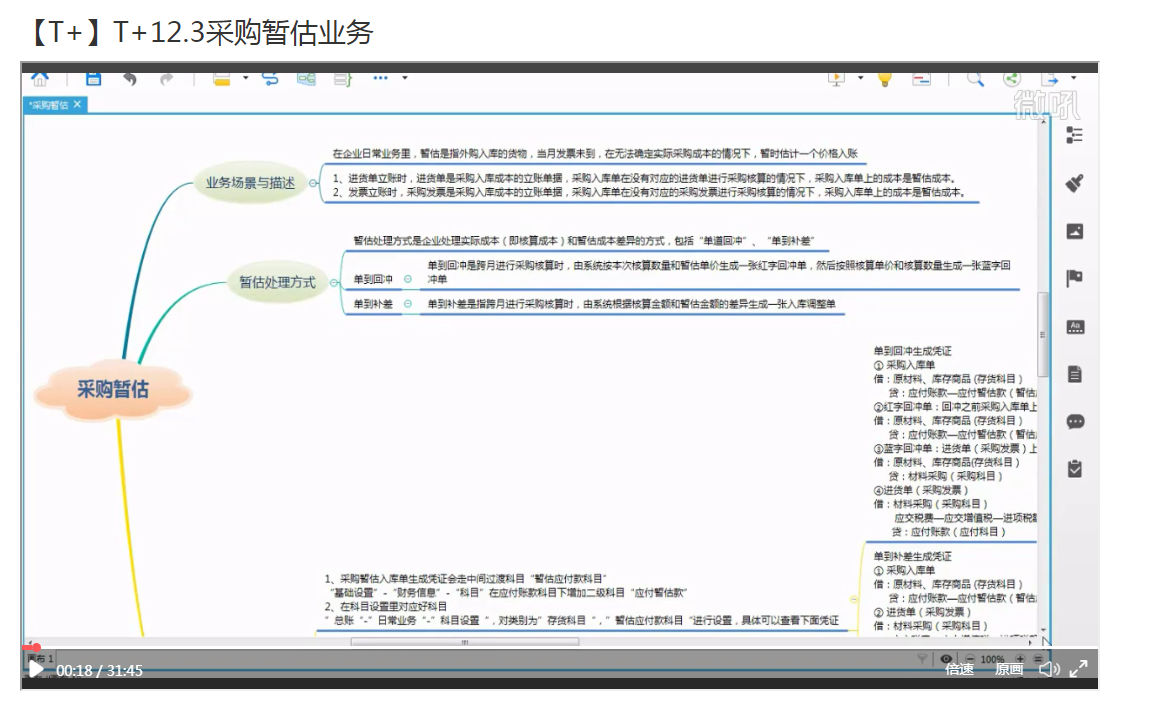The image size is (1160, 711).
Task: Undo the last action
Action: pyautogui.click(x=130, y=78)
